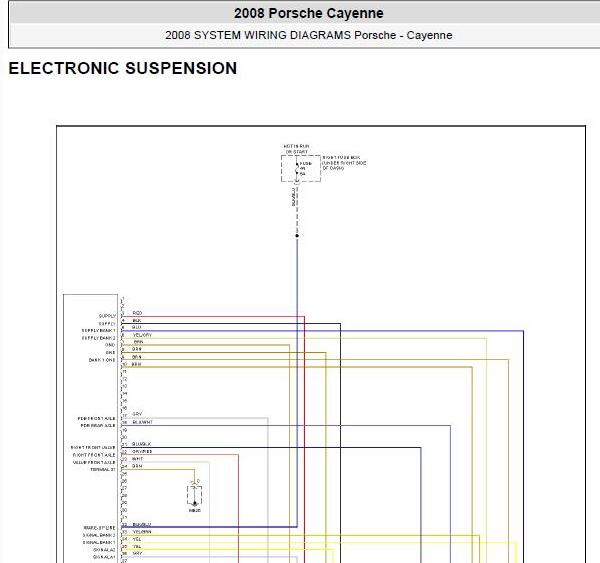
Task: Click the "SIGNAL BANK 1" pin description
Action: click(x=99, y=542)
